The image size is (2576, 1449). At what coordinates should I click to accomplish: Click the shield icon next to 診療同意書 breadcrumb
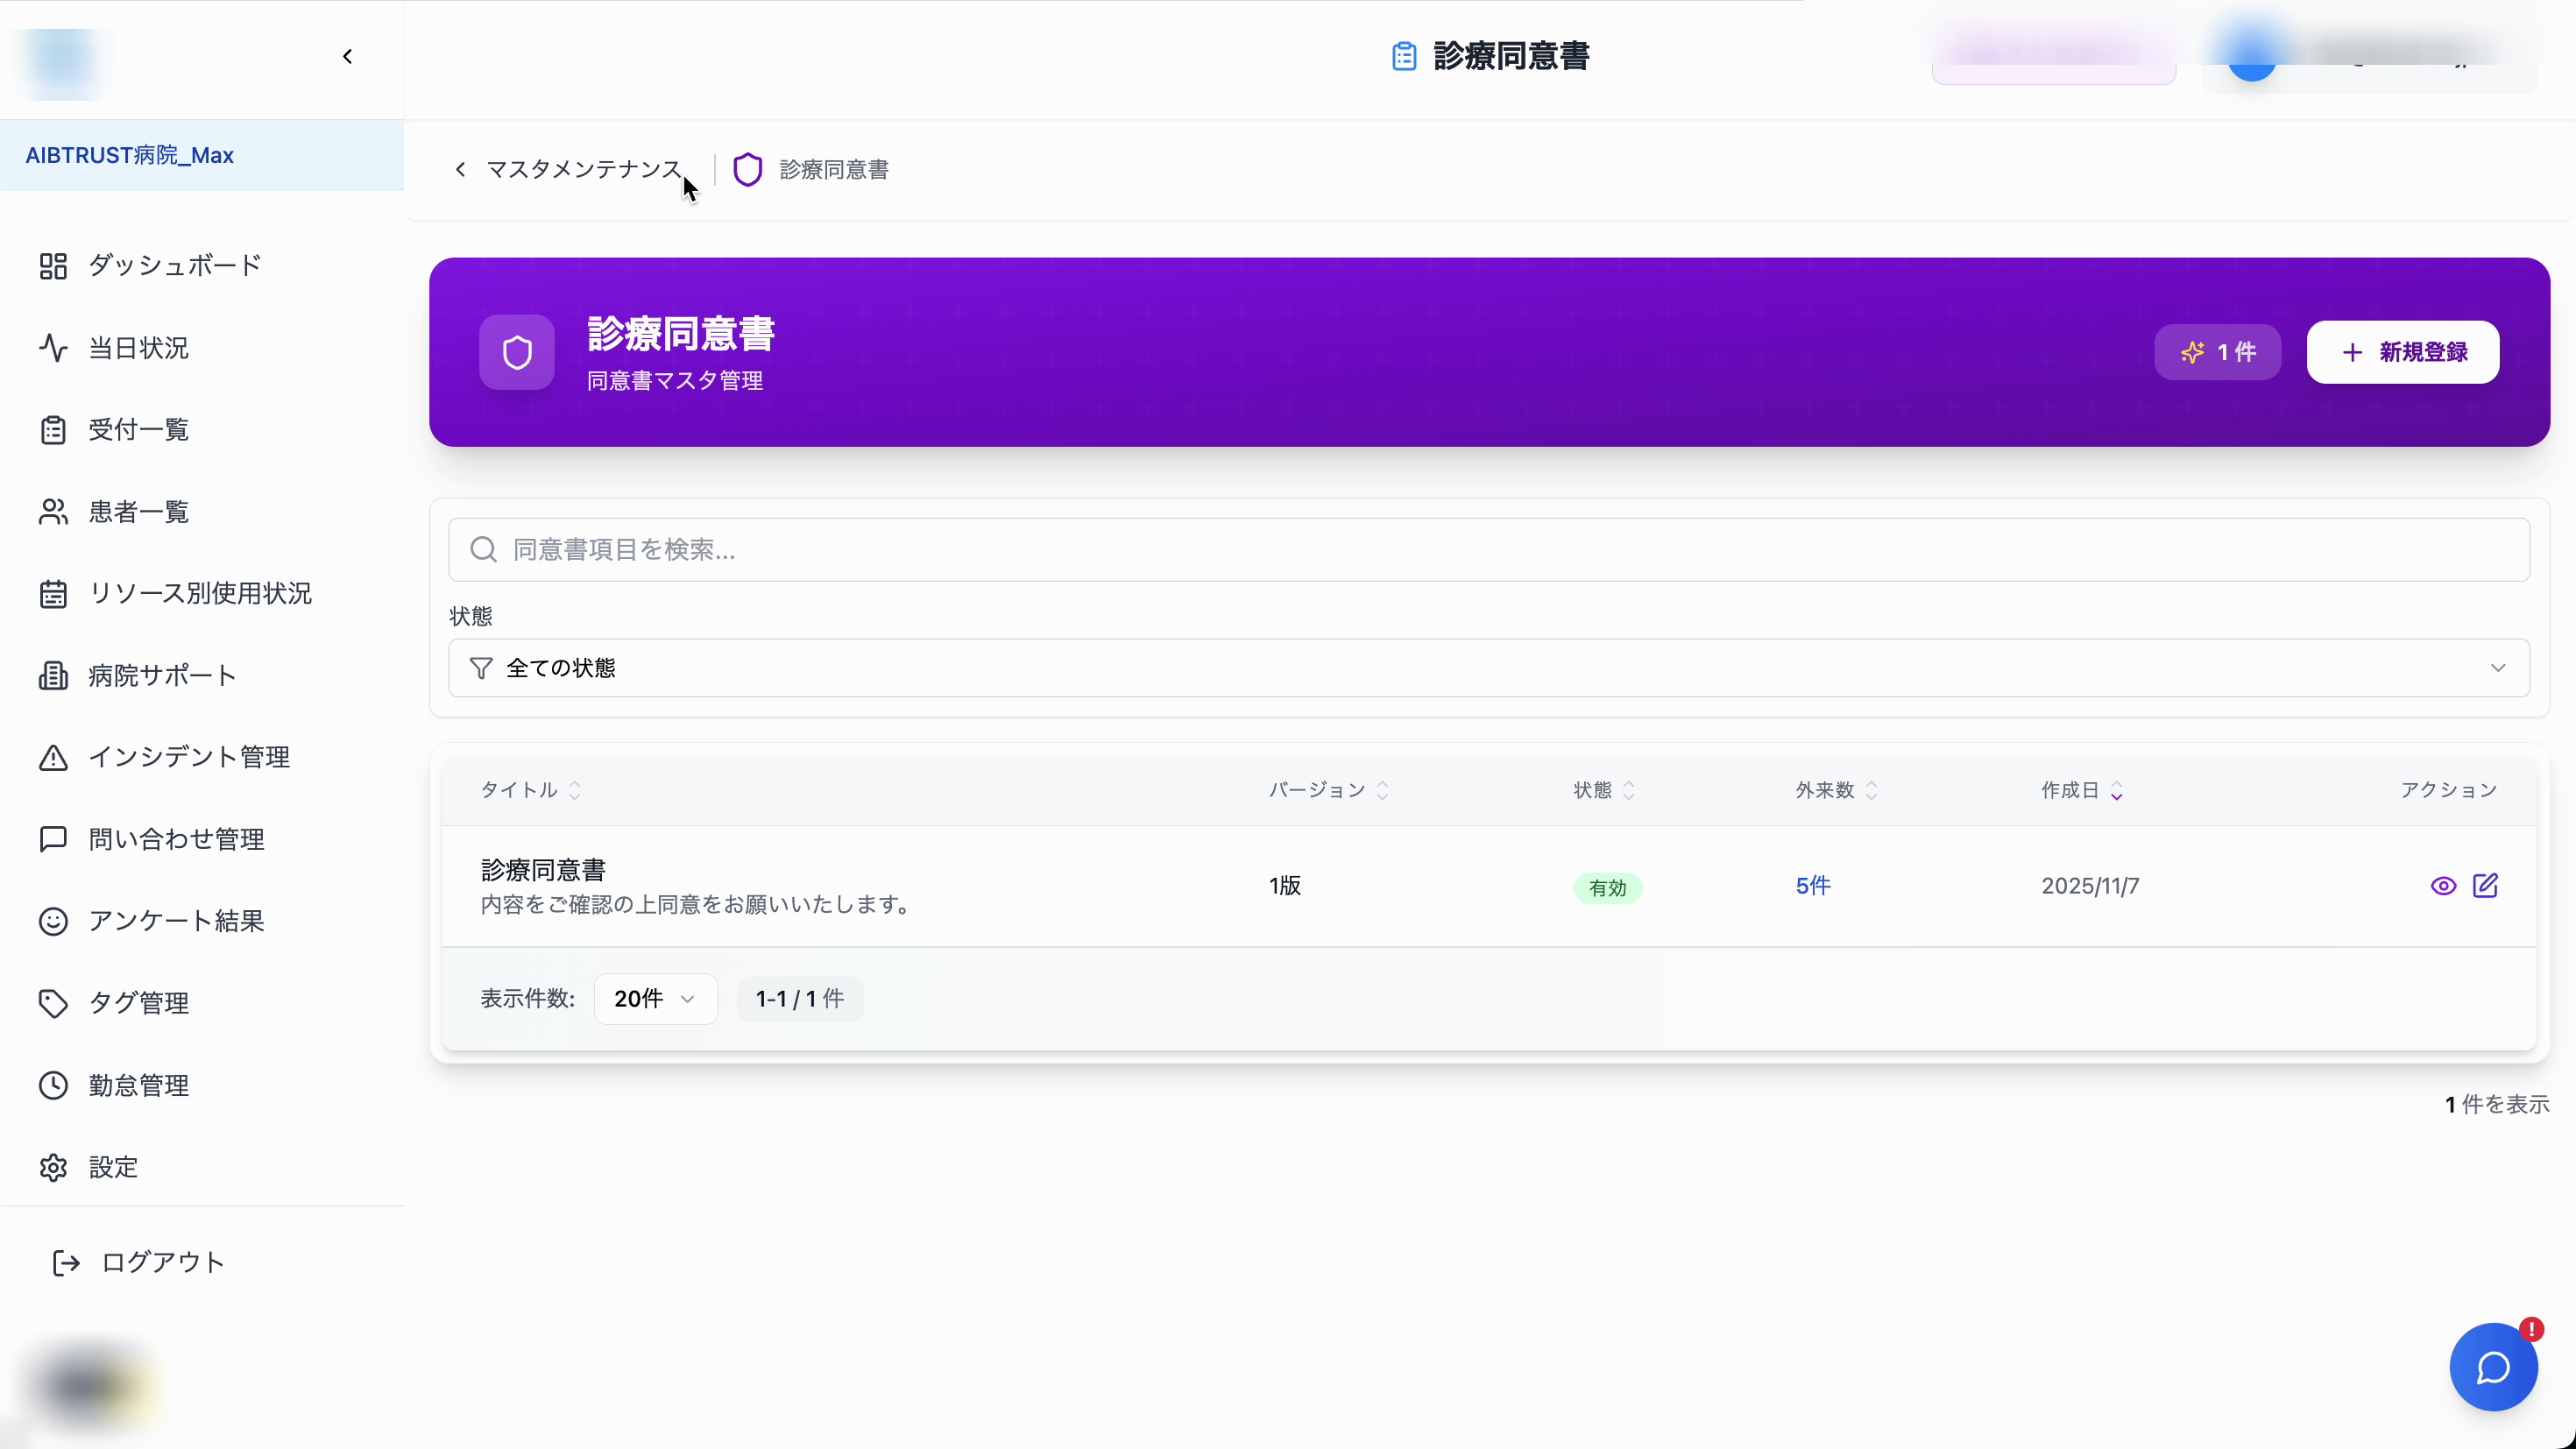tap(748, 169)
